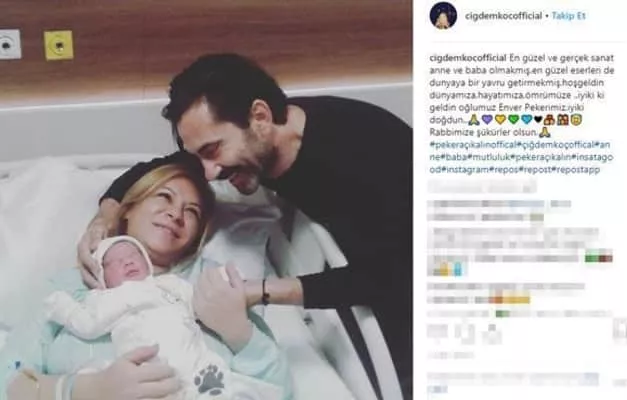Open the #pekeraçıkalınoffical hashtag
This screenshot has height=400, width=627.
[473, 144]
